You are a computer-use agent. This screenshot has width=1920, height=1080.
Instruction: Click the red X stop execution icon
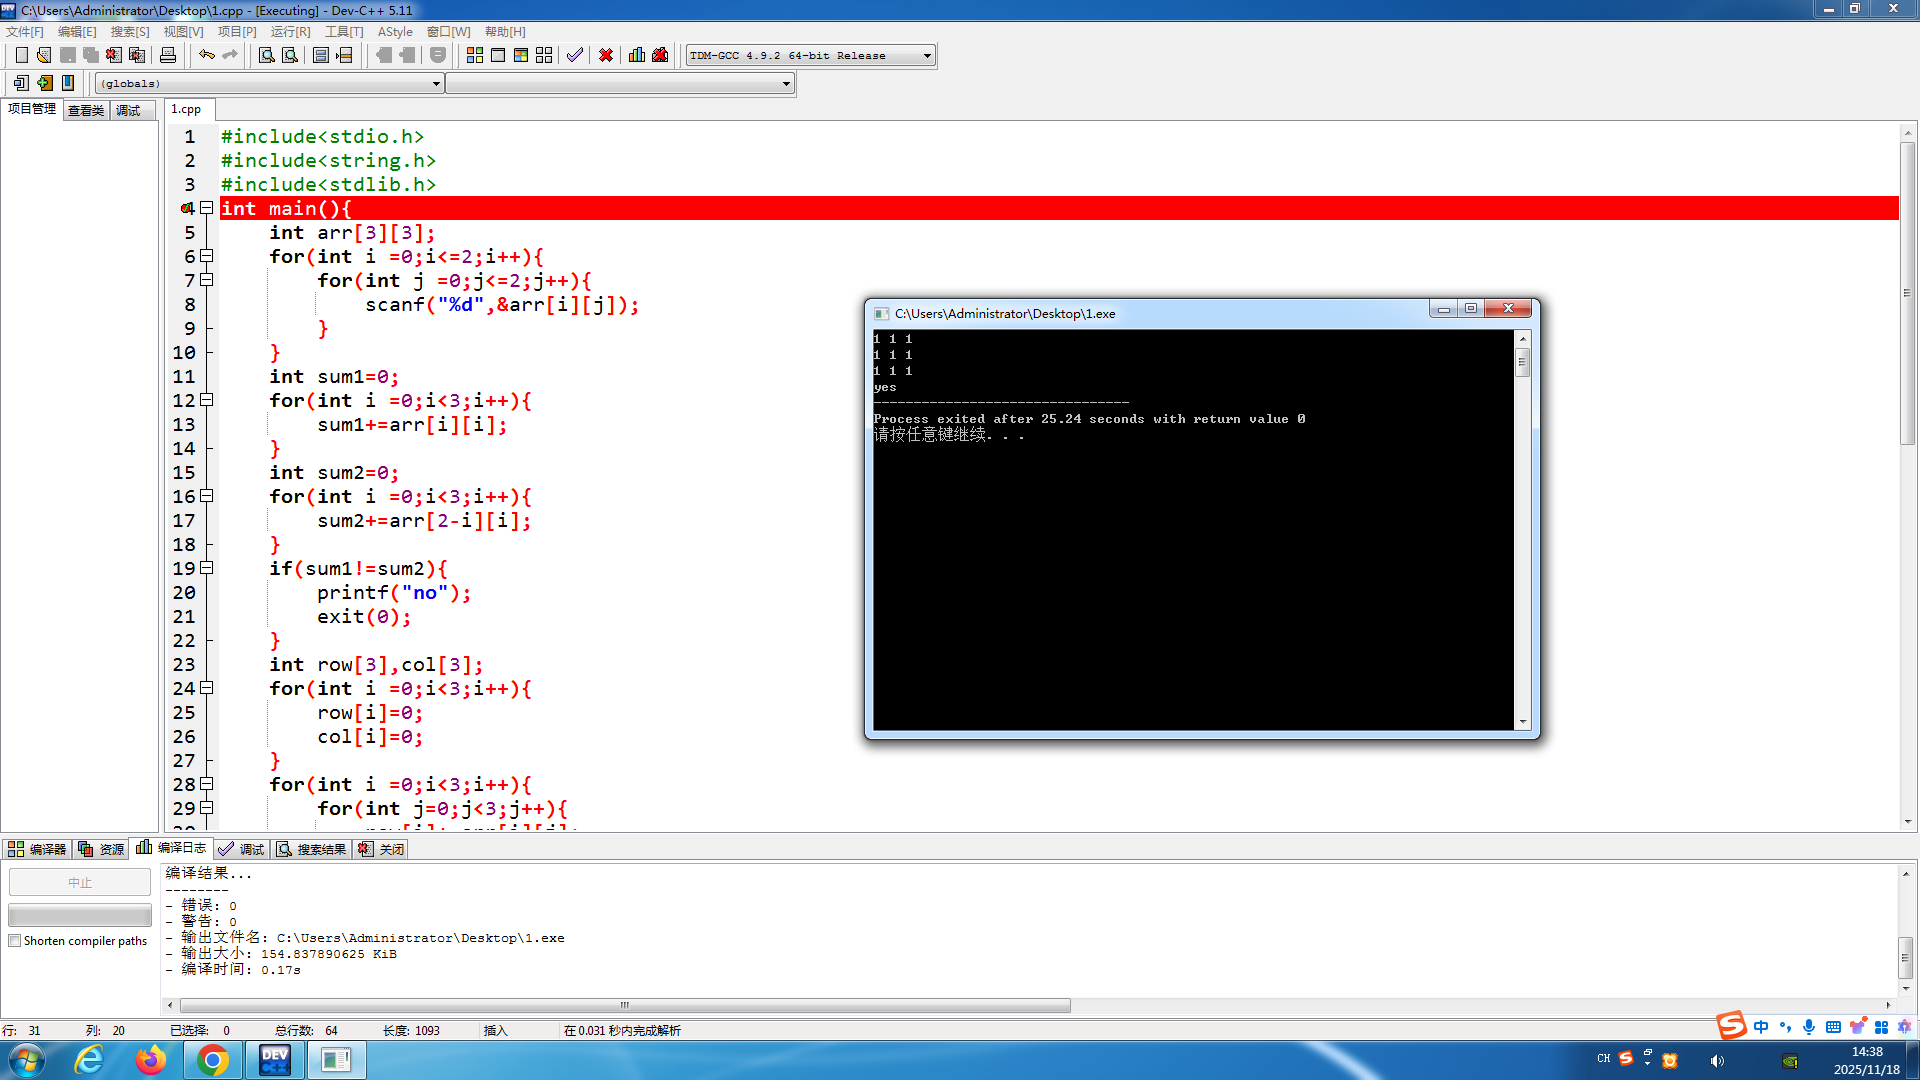point(605,55)
